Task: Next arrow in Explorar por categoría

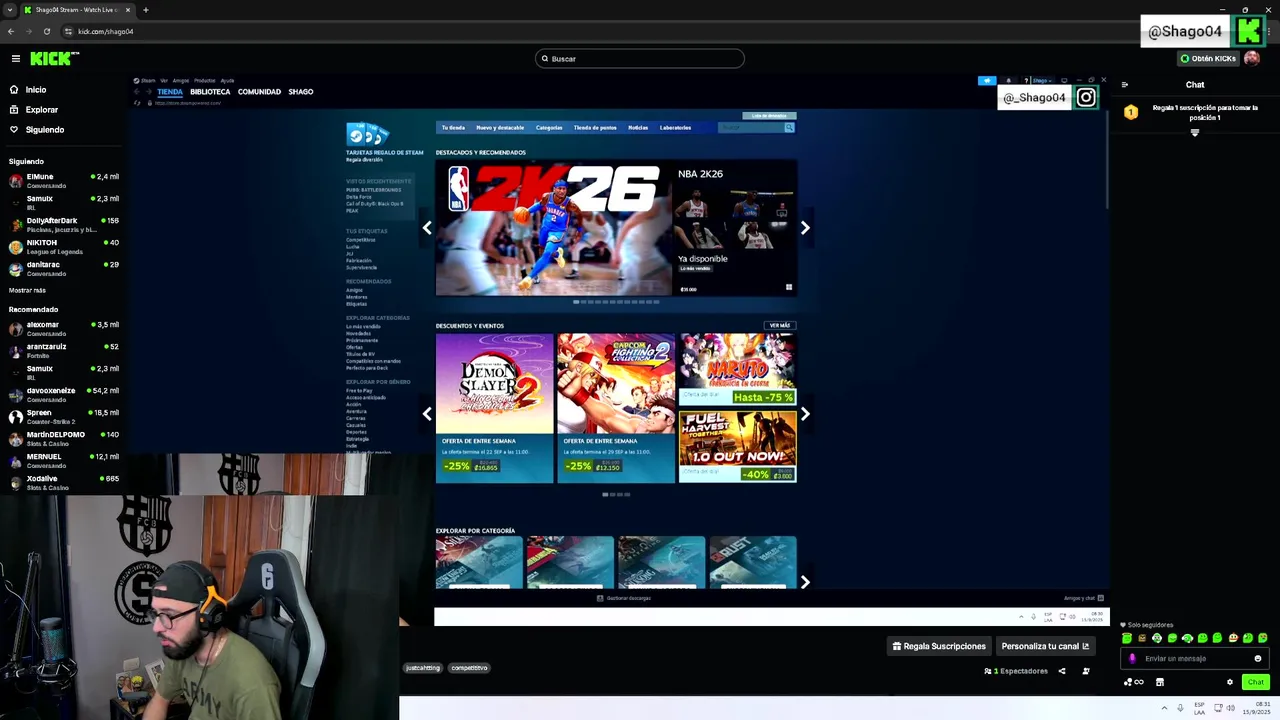Action: [805, 582]
